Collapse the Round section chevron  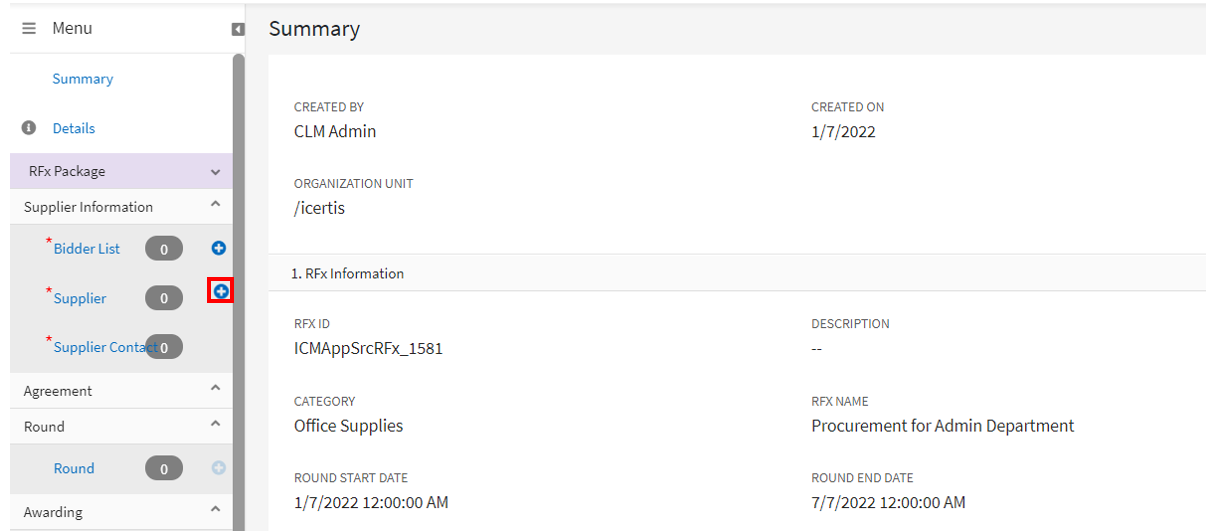pos(215,424)
